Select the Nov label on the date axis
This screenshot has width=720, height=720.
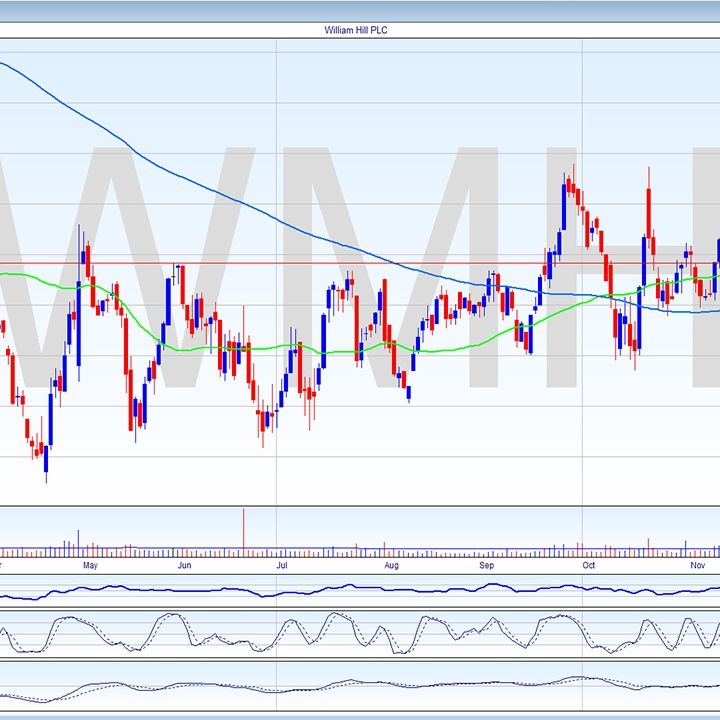tap(698, 565)
